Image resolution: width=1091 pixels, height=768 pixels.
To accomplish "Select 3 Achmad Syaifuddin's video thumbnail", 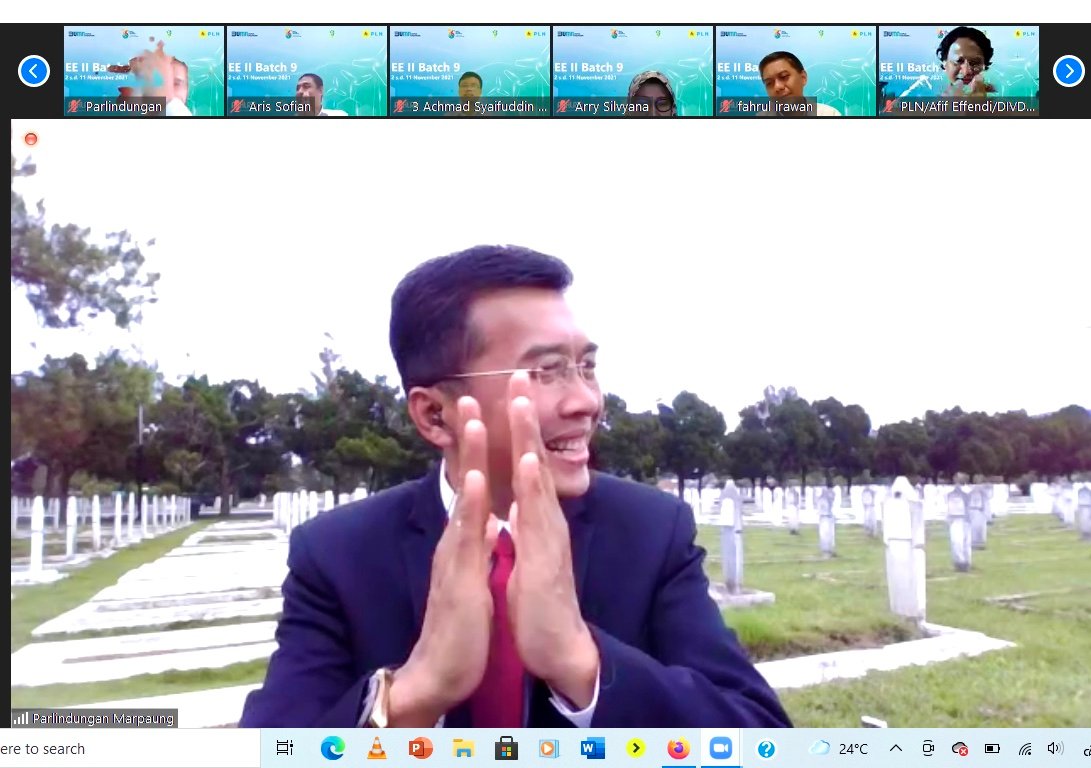I will (470, 71).
